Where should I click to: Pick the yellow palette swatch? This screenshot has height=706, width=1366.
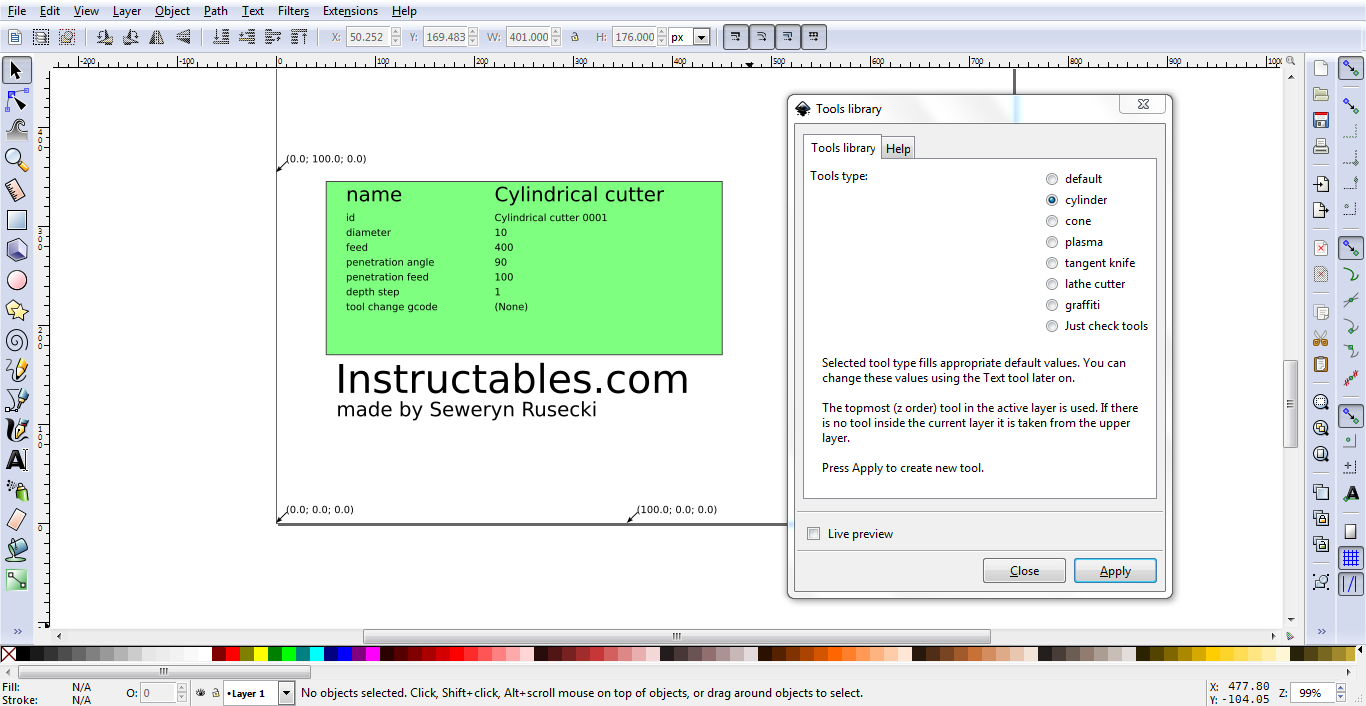coord(260,654)
